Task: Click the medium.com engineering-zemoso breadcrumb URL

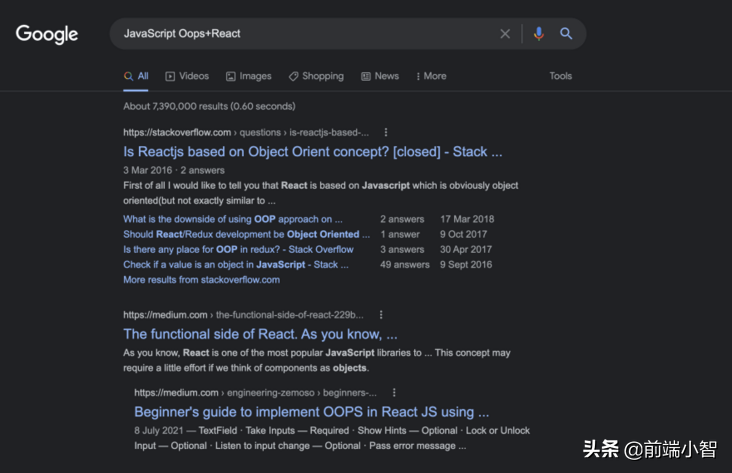Action: (255, 393)
